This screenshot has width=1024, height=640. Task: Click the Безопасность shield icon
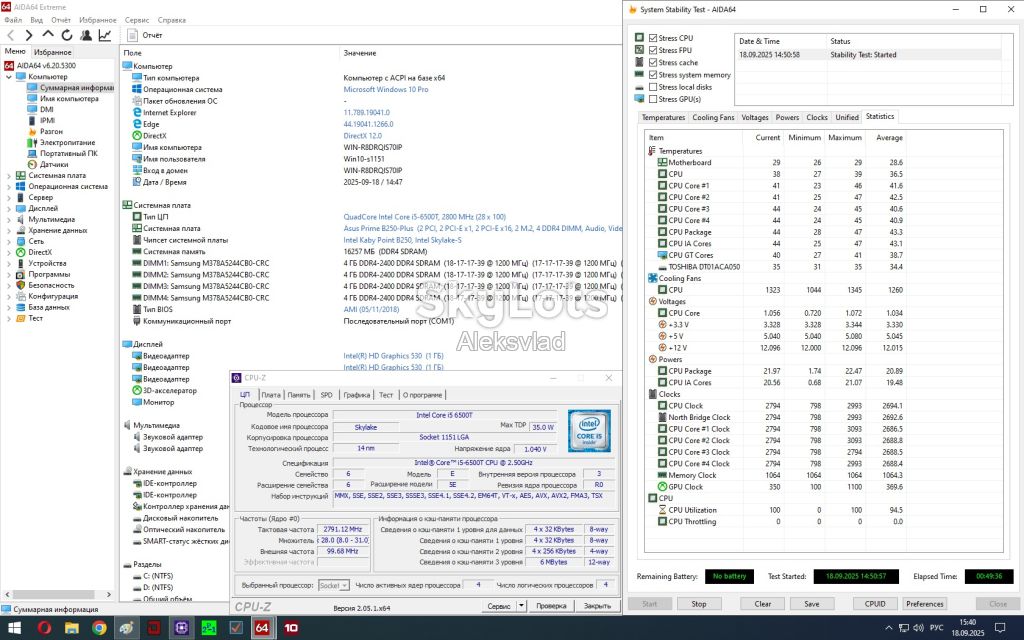[x=20, y=285]
